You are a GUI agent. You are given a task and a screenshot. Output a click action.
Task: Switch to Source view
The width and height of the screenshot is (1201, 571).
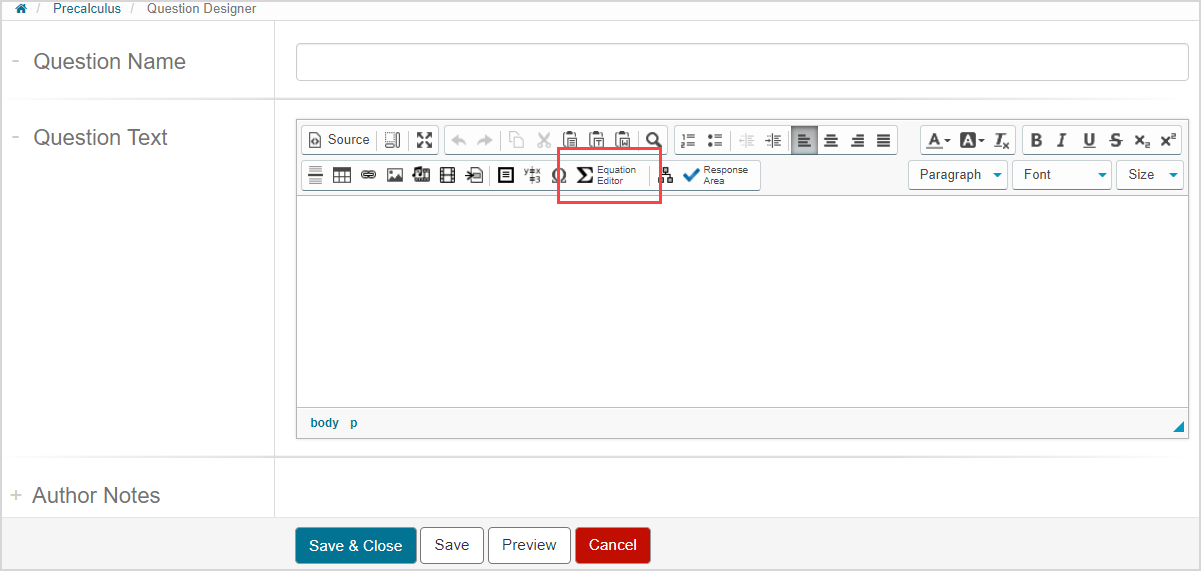click(x=338, y=140)
